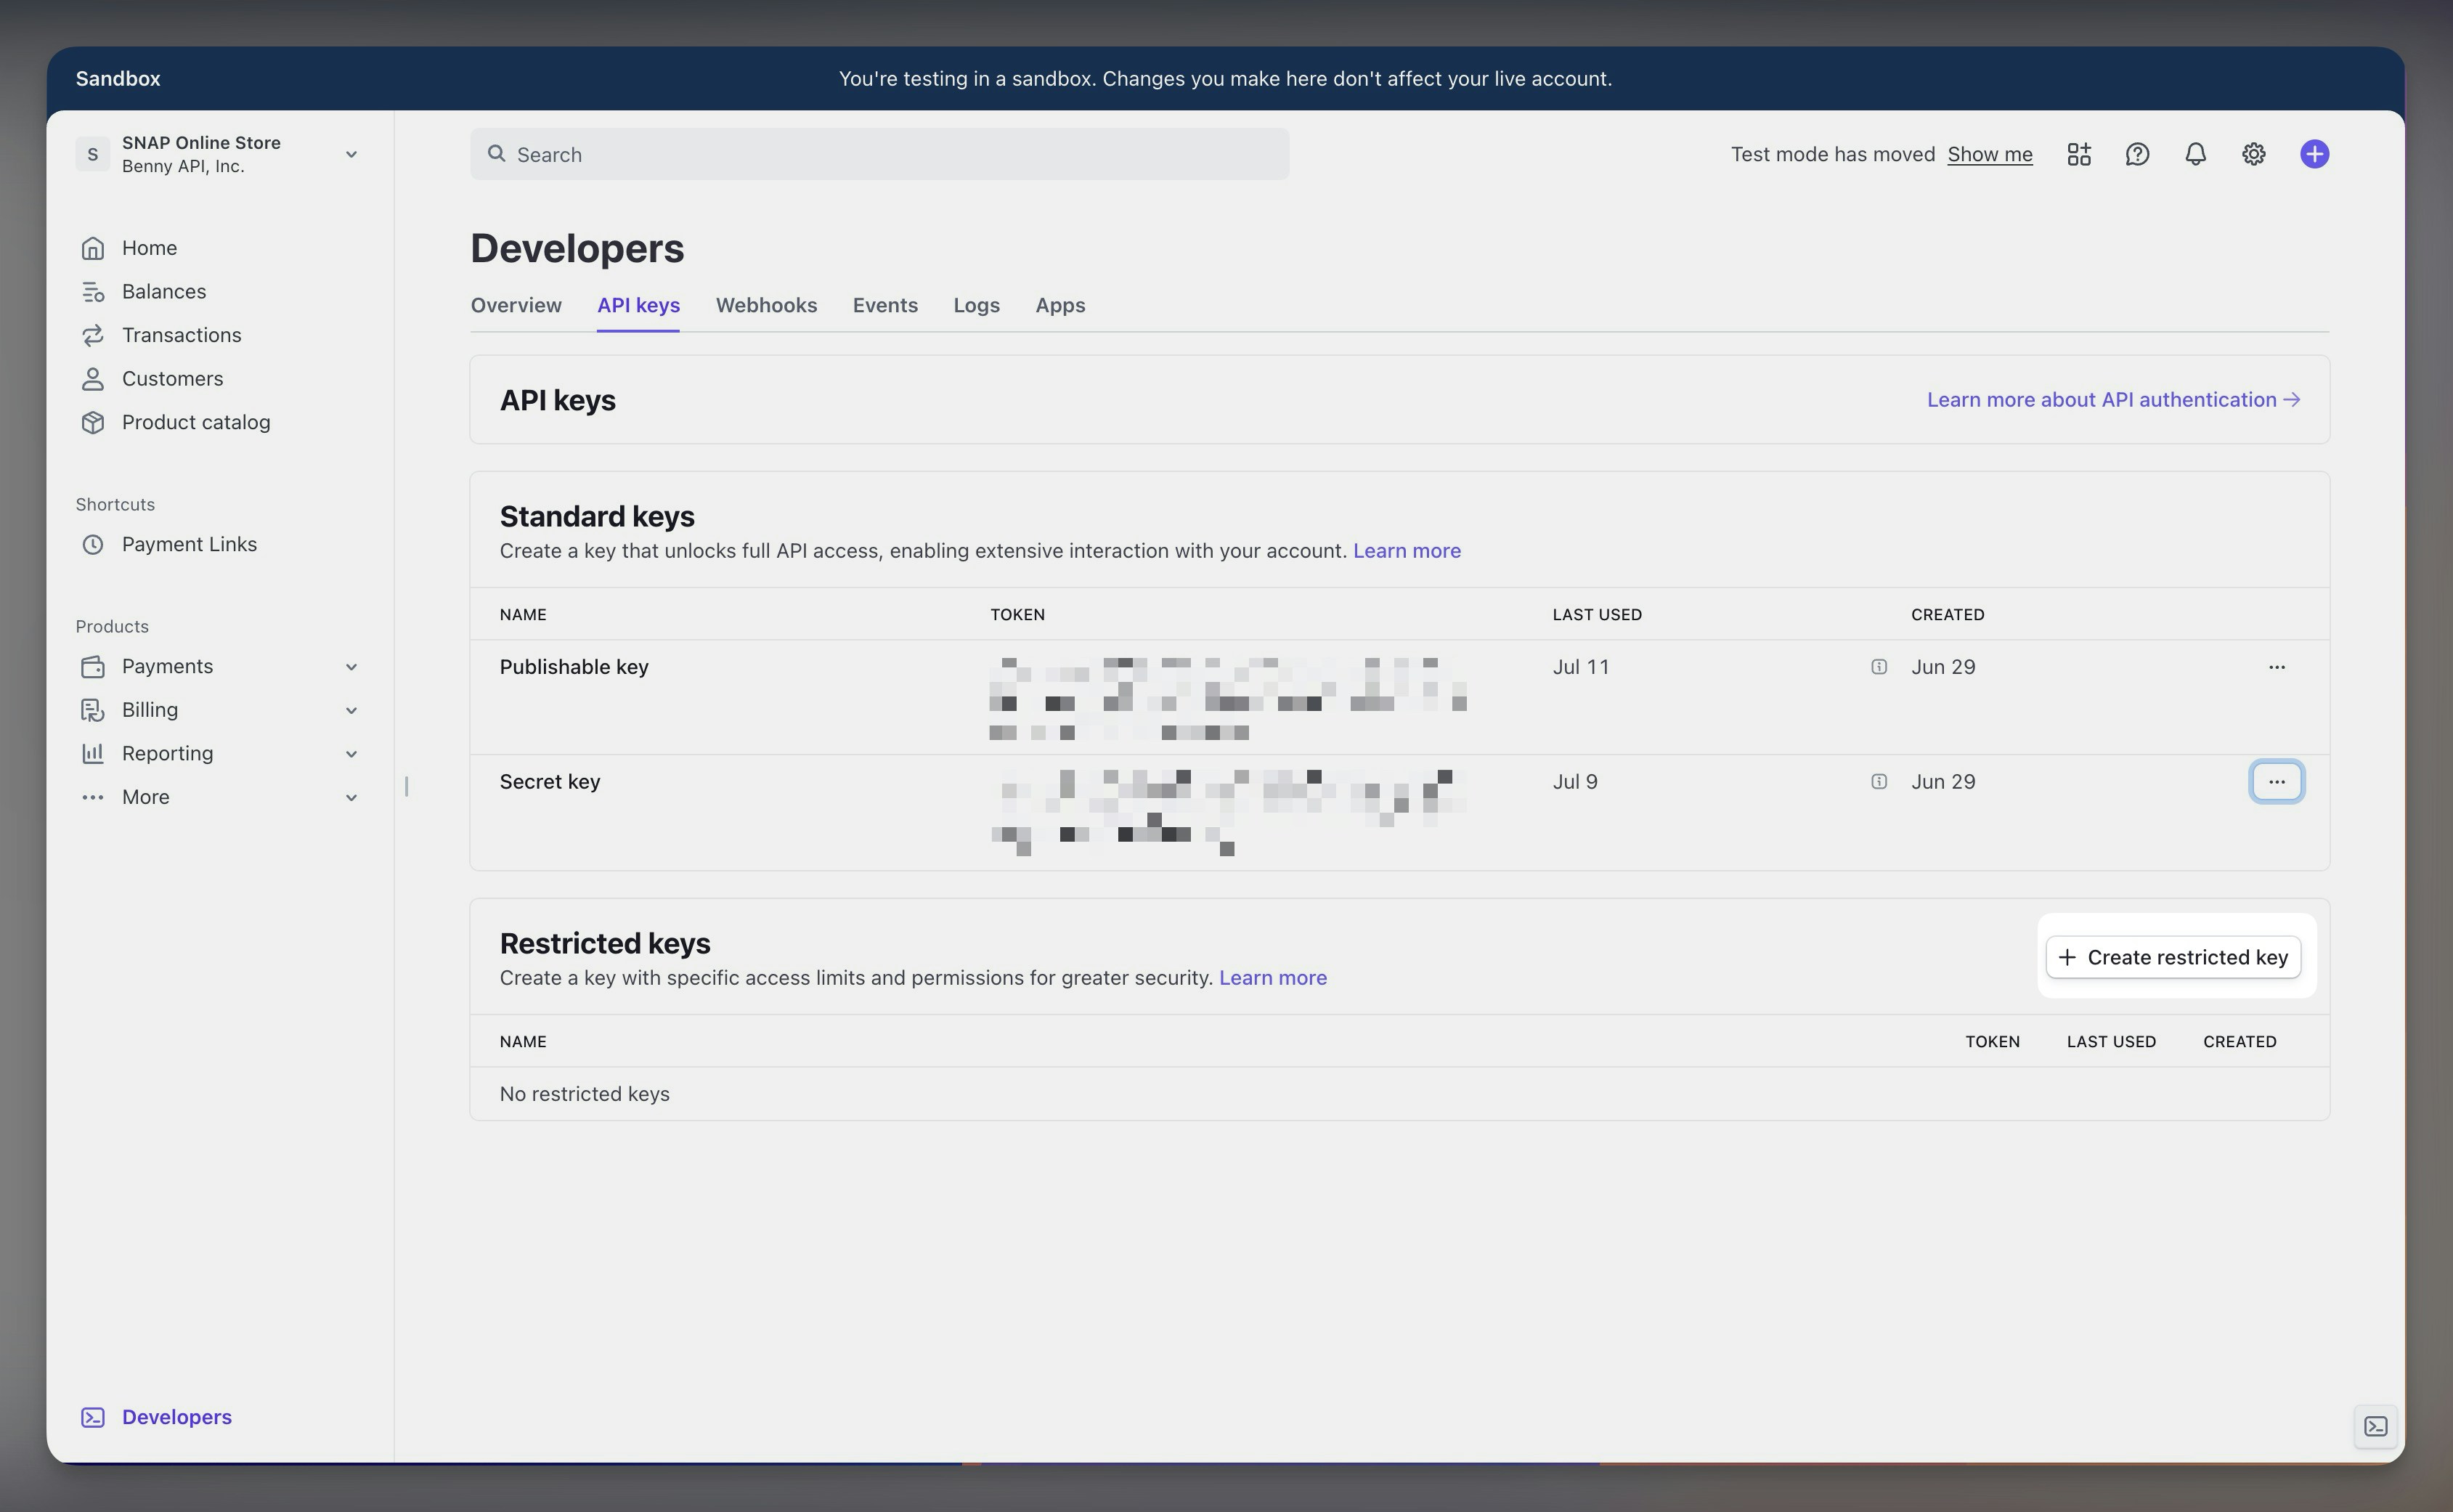Go to Product catalog in sidebar
This screenshot has height=1512, width=2453.
click(196, 422)
